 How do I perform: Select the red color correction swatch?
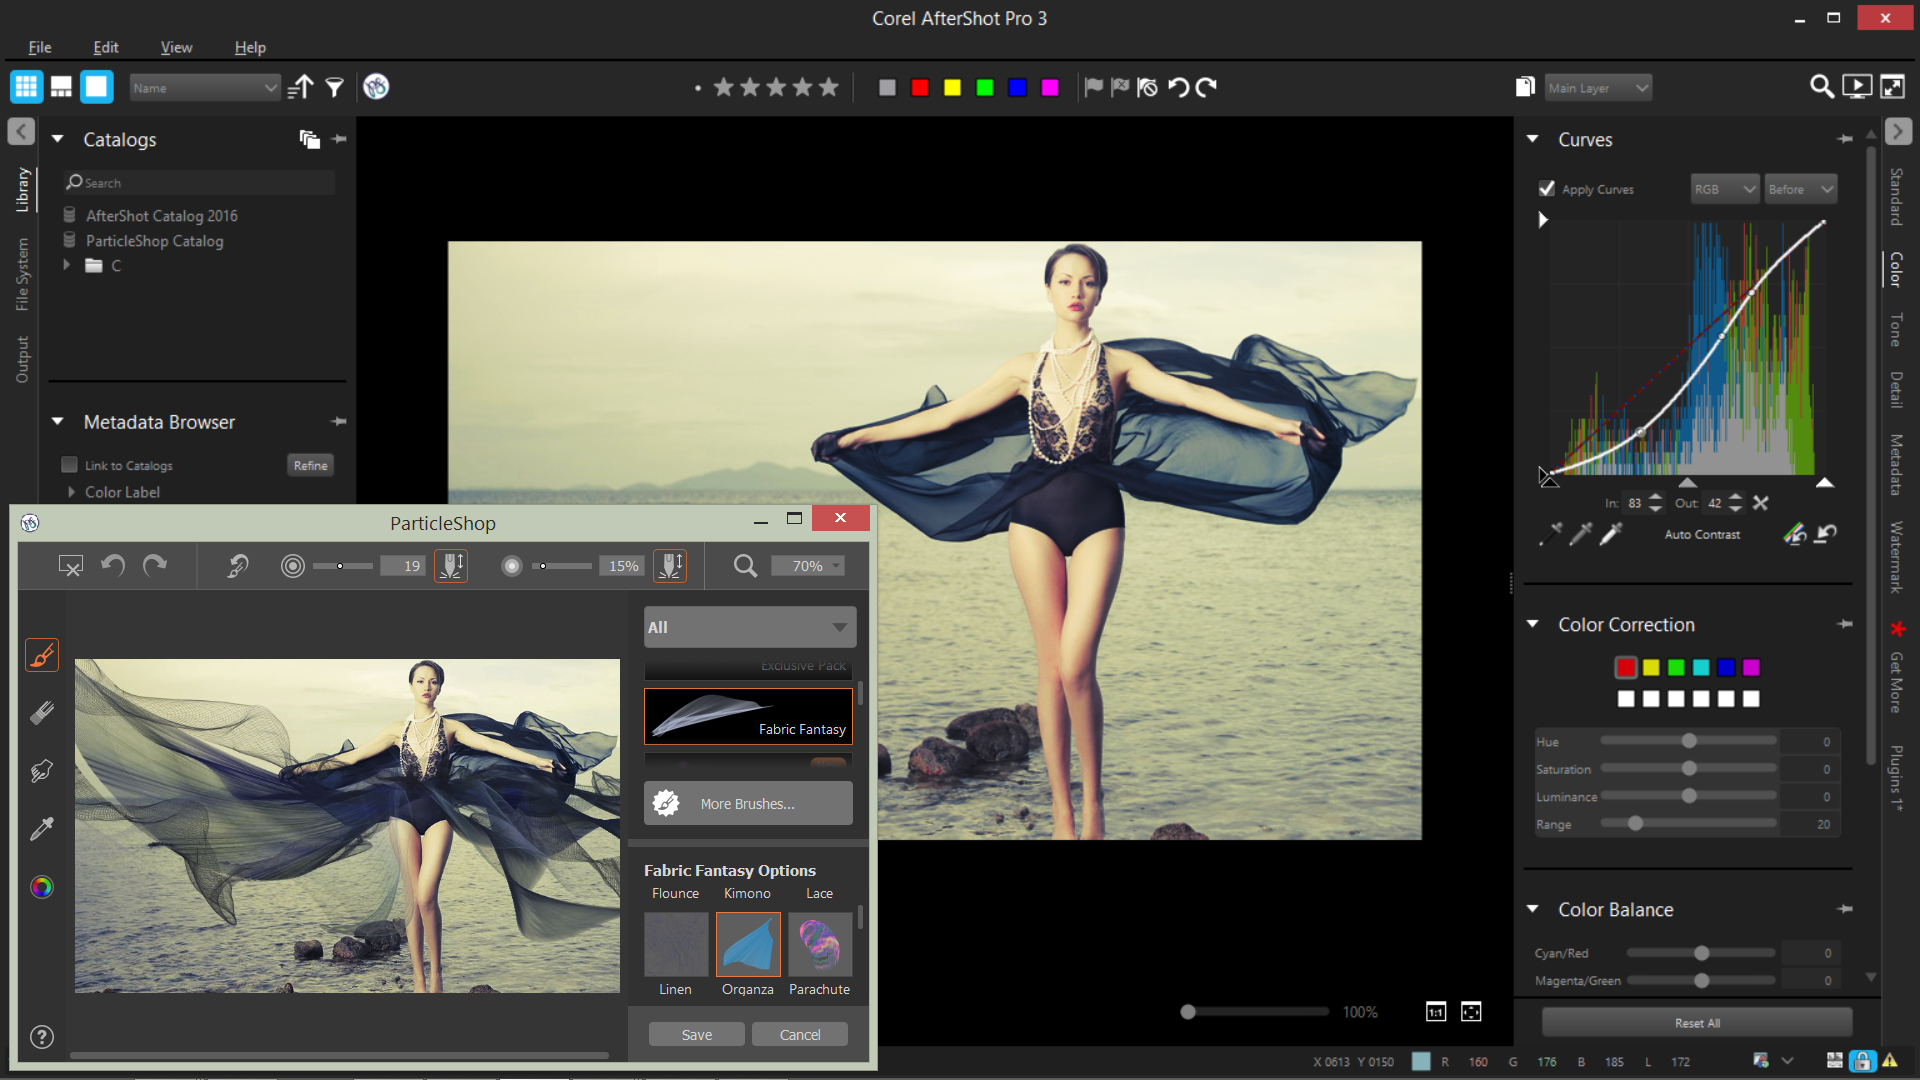1626,668
